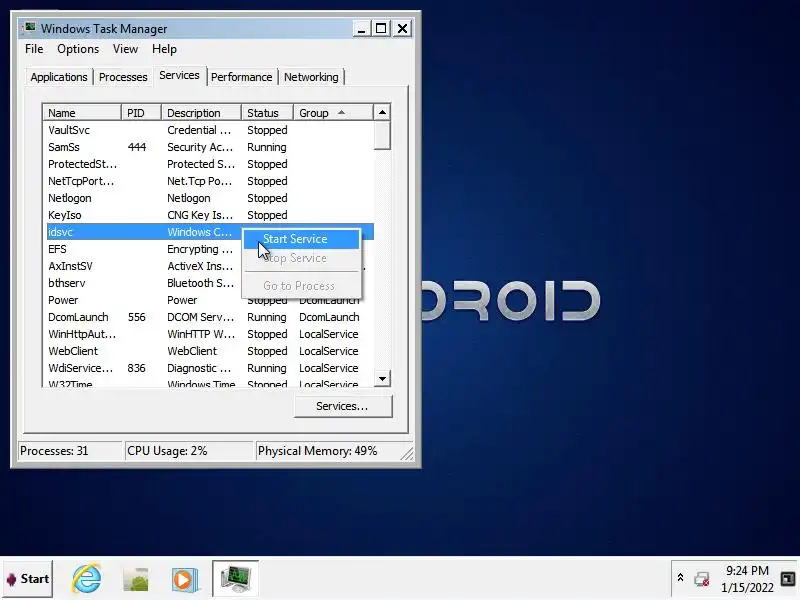Select the highlighted idsvc service name
The width and height of the screenshot is (800, 600).
pyautogui.click(x=61, y=232)
